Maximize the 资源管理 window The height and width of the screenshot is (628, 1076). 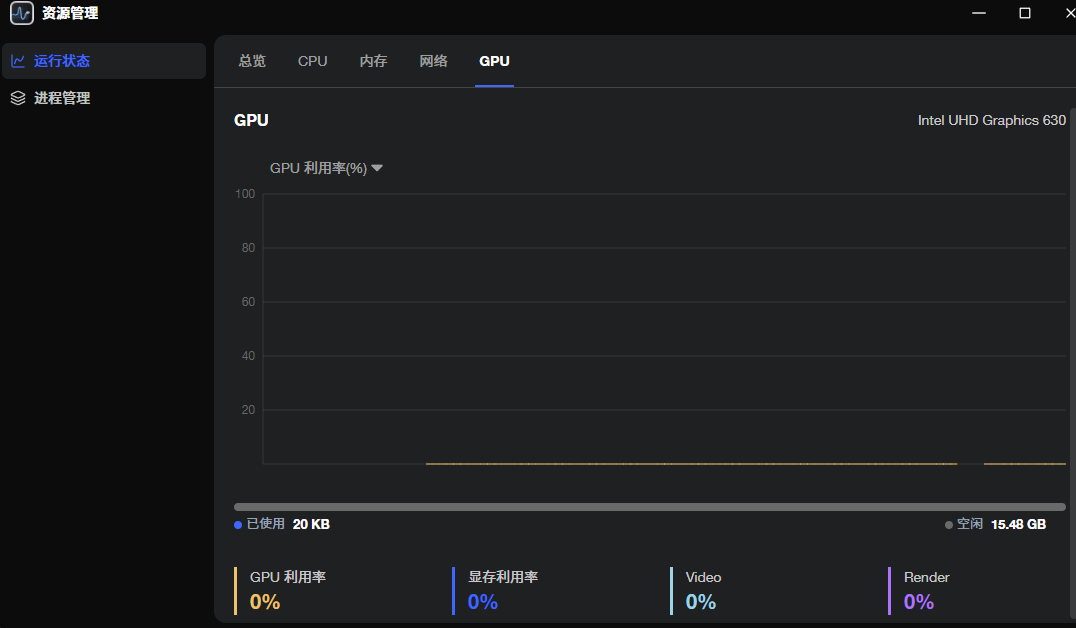click(x=1025, y=13)
